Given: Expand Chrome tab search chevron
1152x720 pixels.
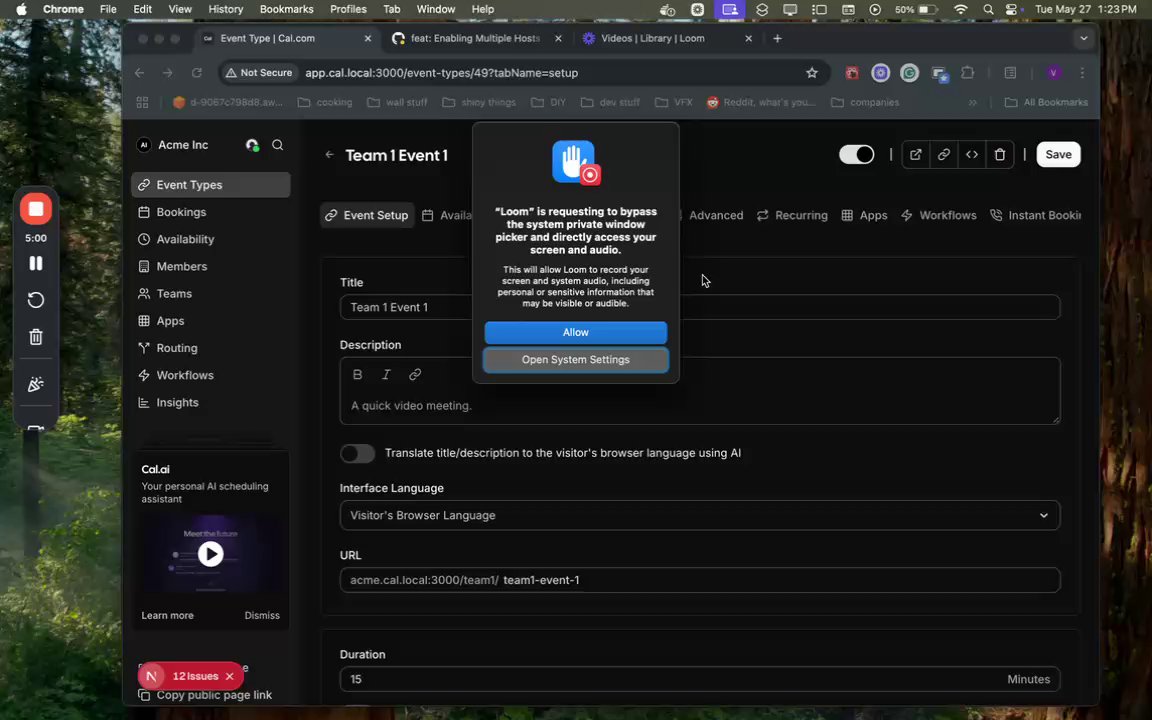Looking at the screenshot, I should pos(1084,38).
